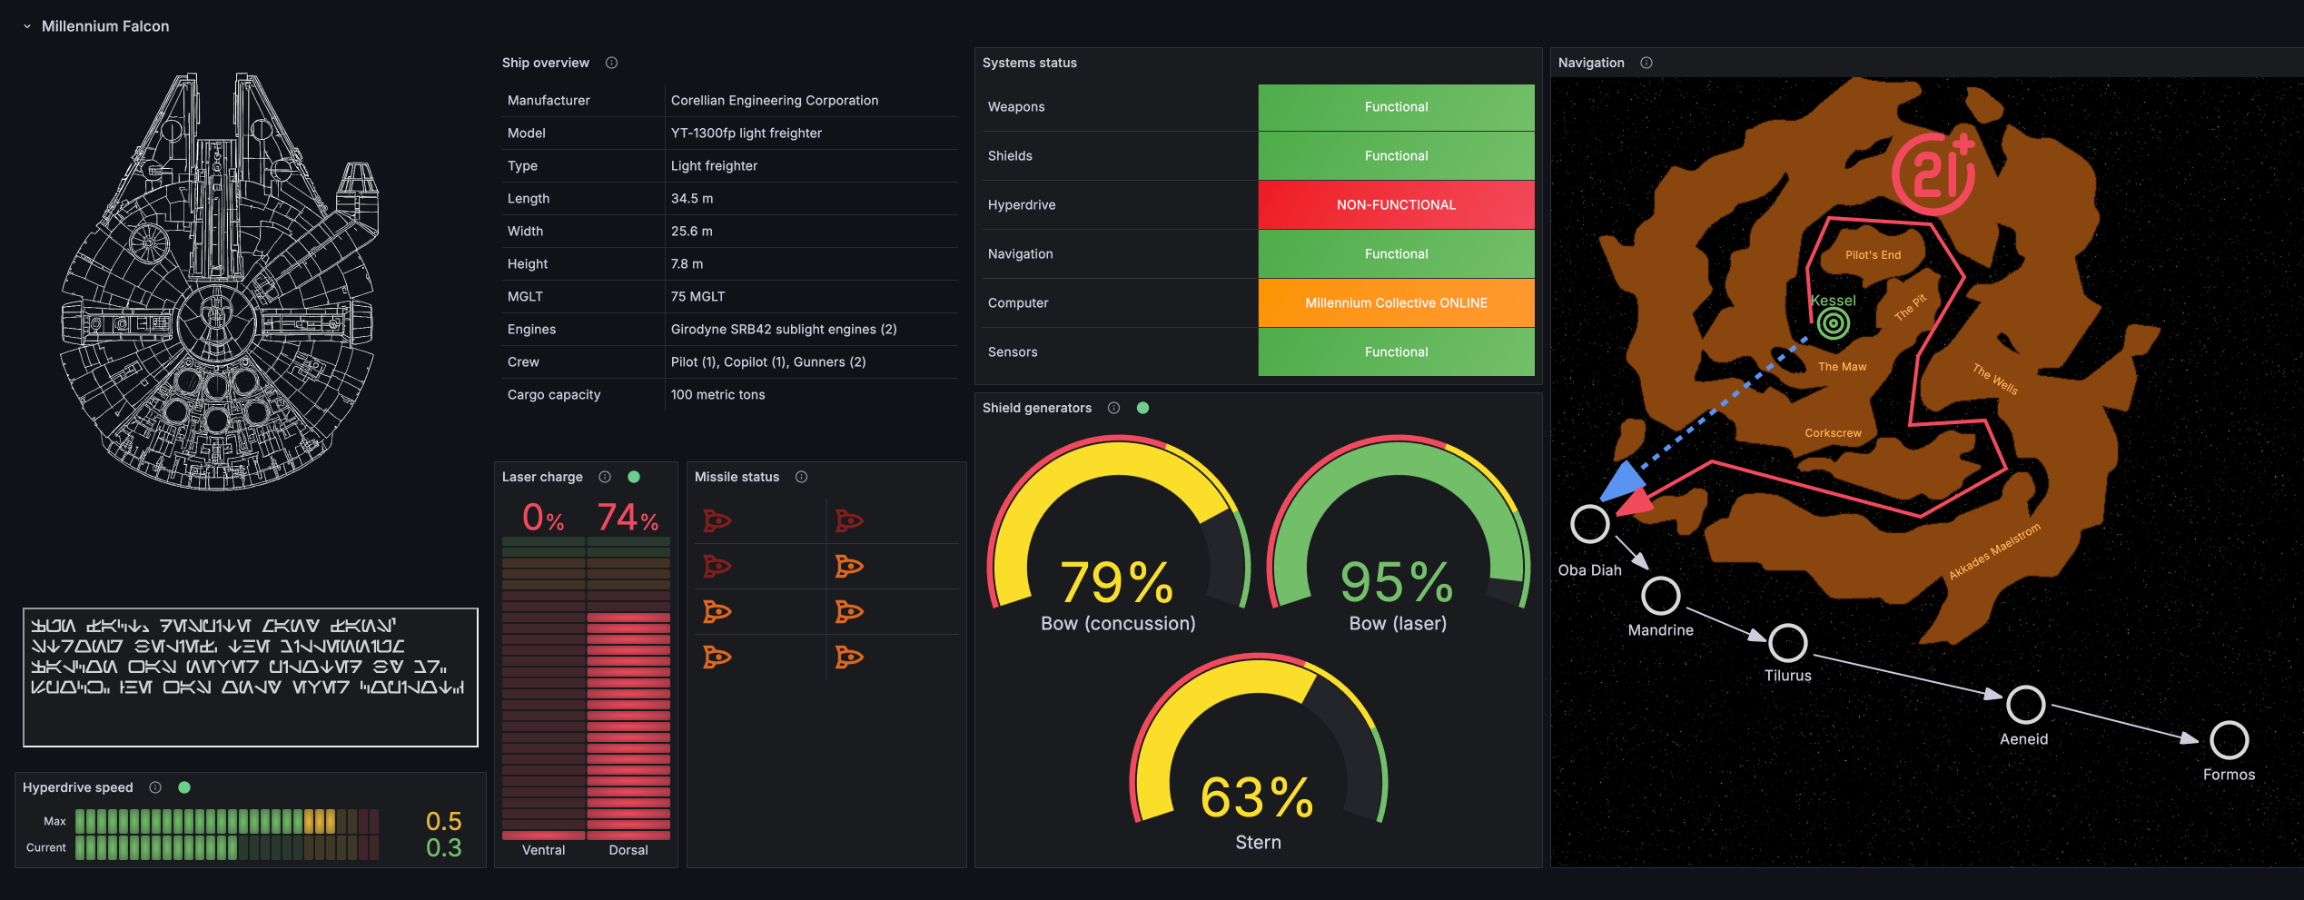2304x900 pixels.
Task: Click the Hyperdrive speed info icon
Action: click(x=155, y=788)
